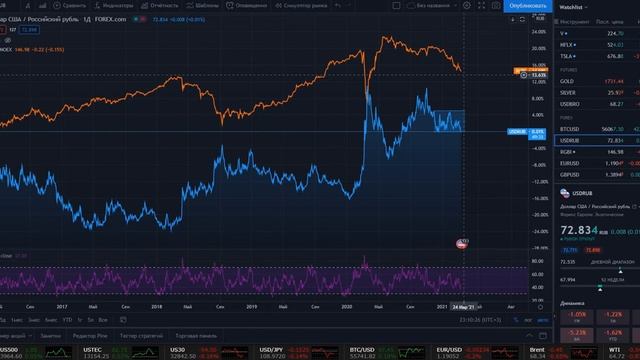This screenshot has height=360, width=640.
Task: Select the 5л (5 years) range
Action: point(91,320)
